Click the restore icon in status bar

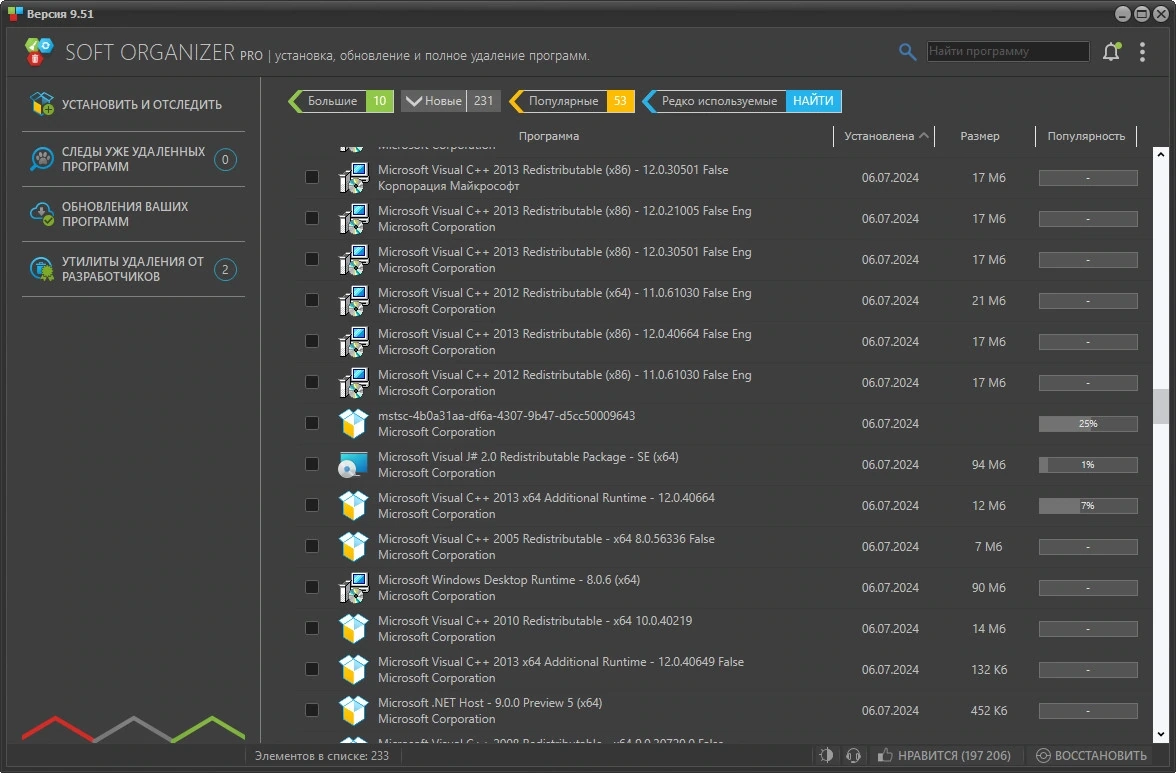[1043, 755]
